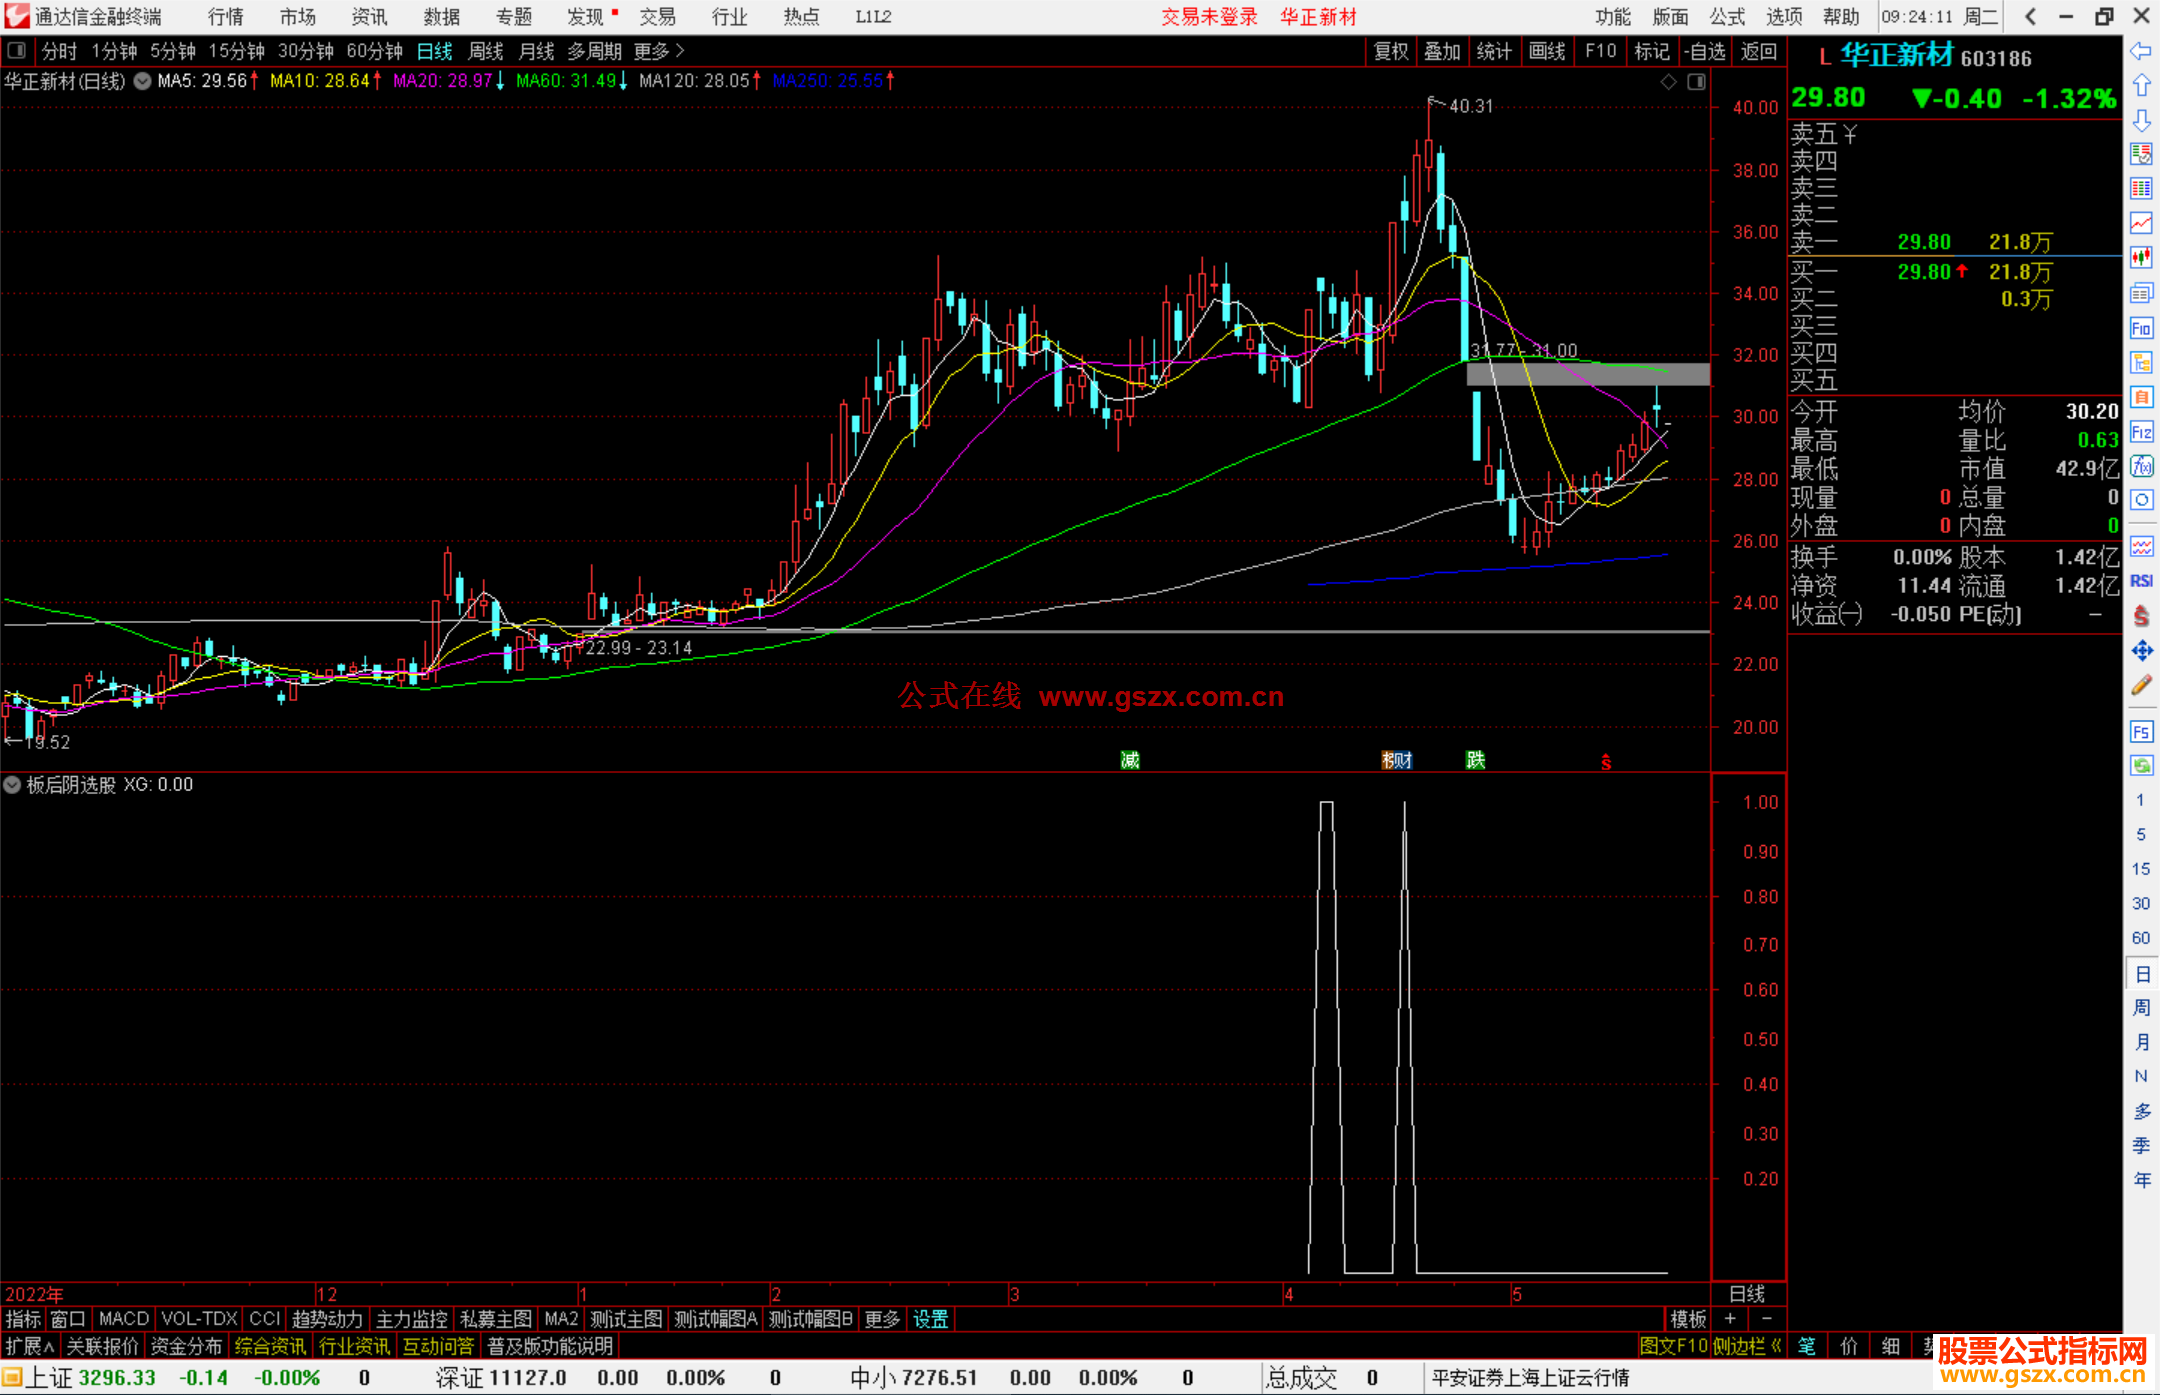Click the F10 company info sidebar icon
Image resolution: width=2160 pixels, height=1395 pixels.
pyautogui.click(x=2141, y=329)
